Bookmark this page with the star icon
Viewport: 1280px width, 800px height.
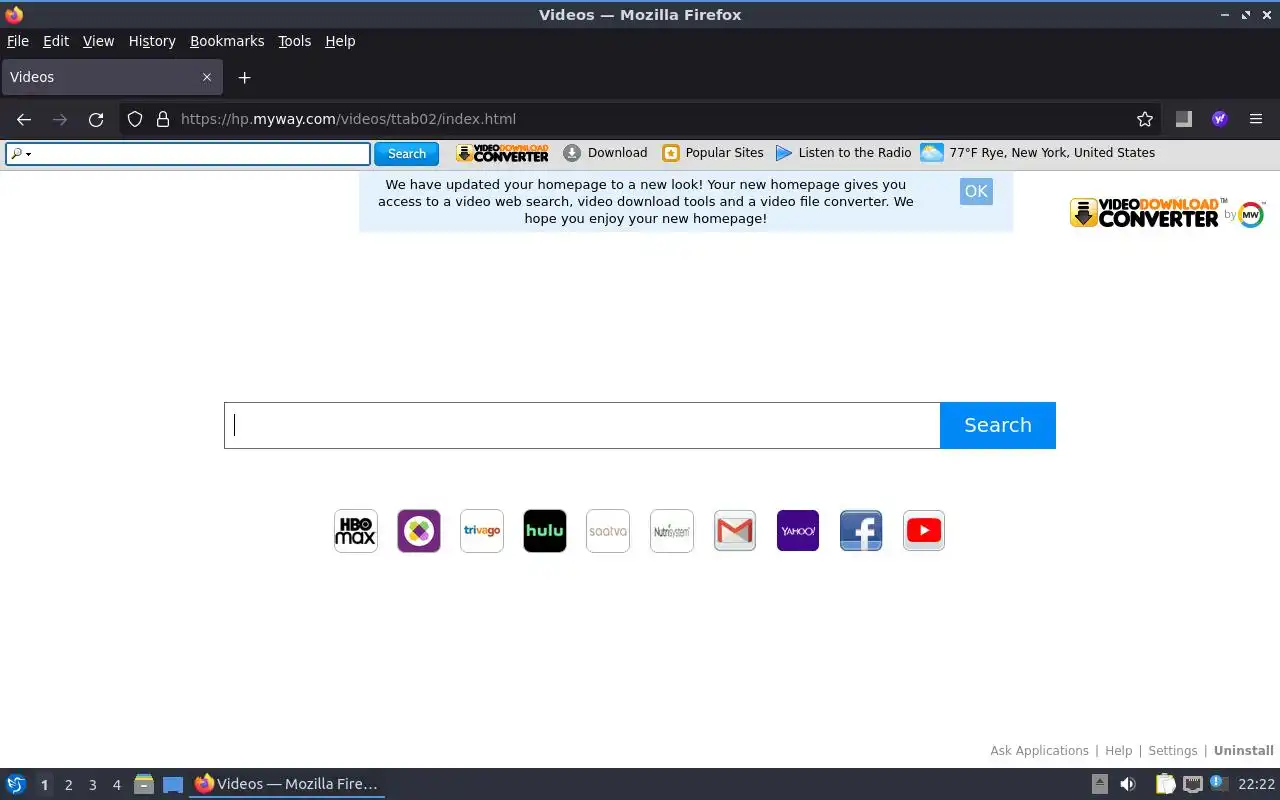pos(1145,119)
